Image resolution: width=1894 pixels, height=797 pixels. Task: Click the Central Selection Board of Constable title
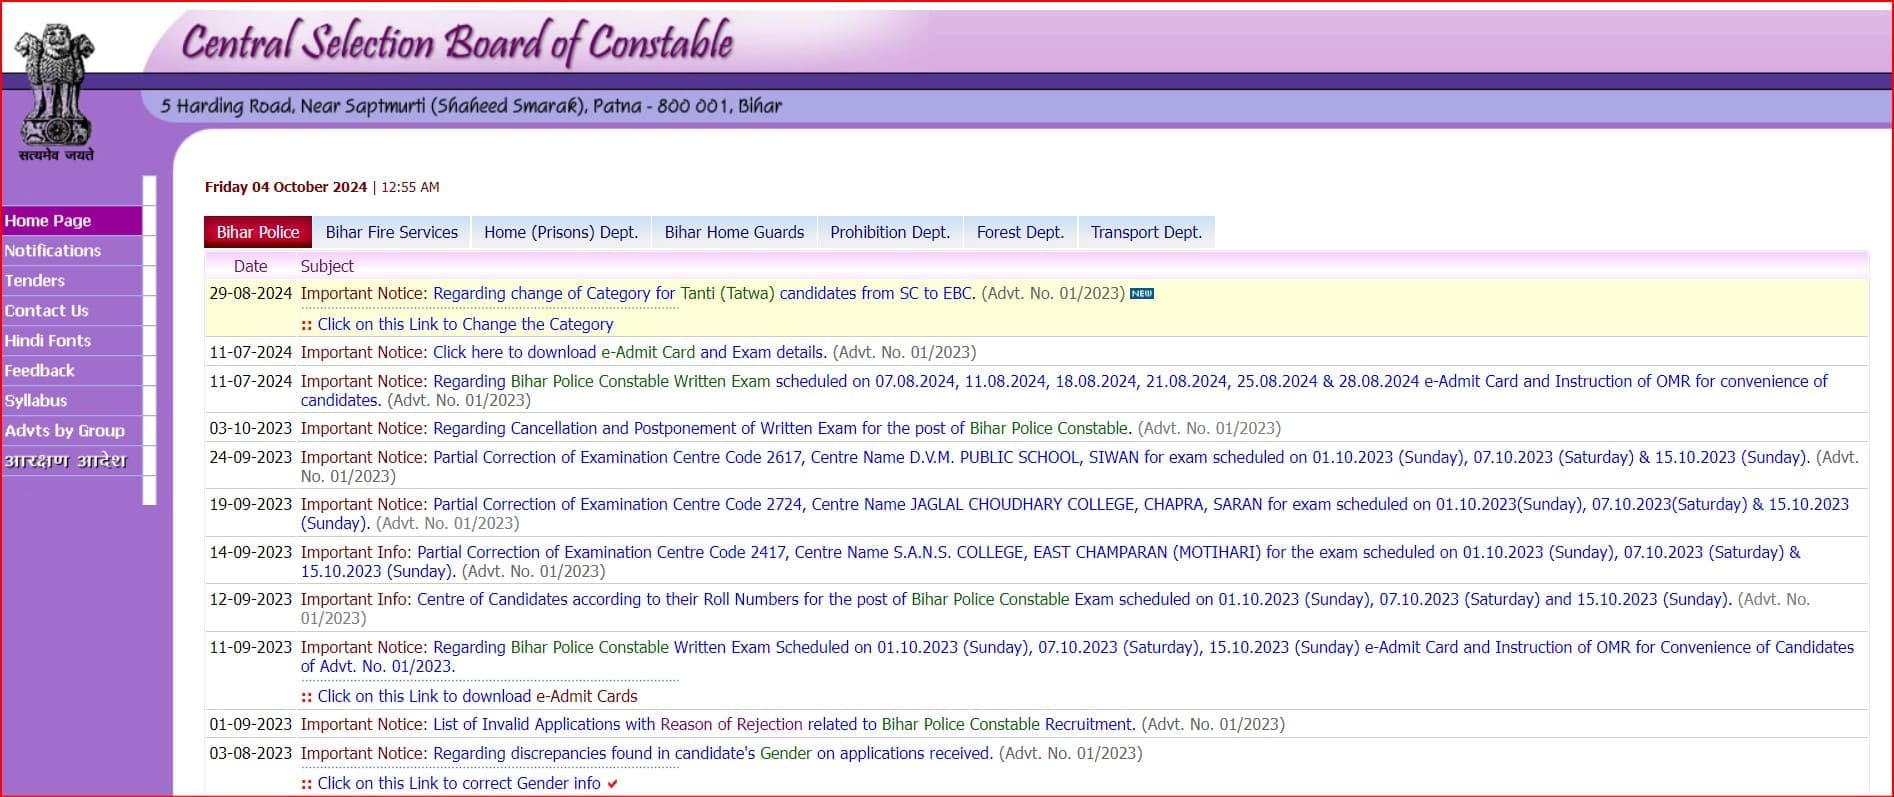click(457, 42)
